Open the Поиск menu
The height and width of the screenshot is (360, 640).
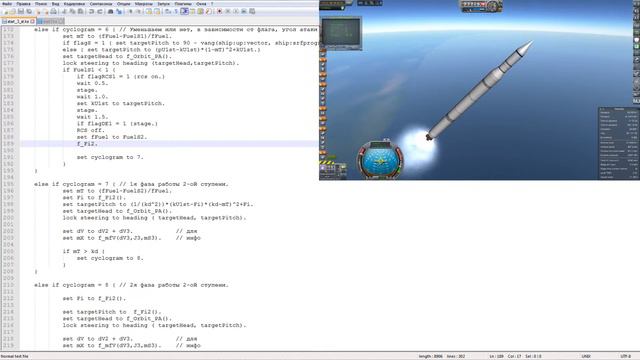click(x=41, y=4)
